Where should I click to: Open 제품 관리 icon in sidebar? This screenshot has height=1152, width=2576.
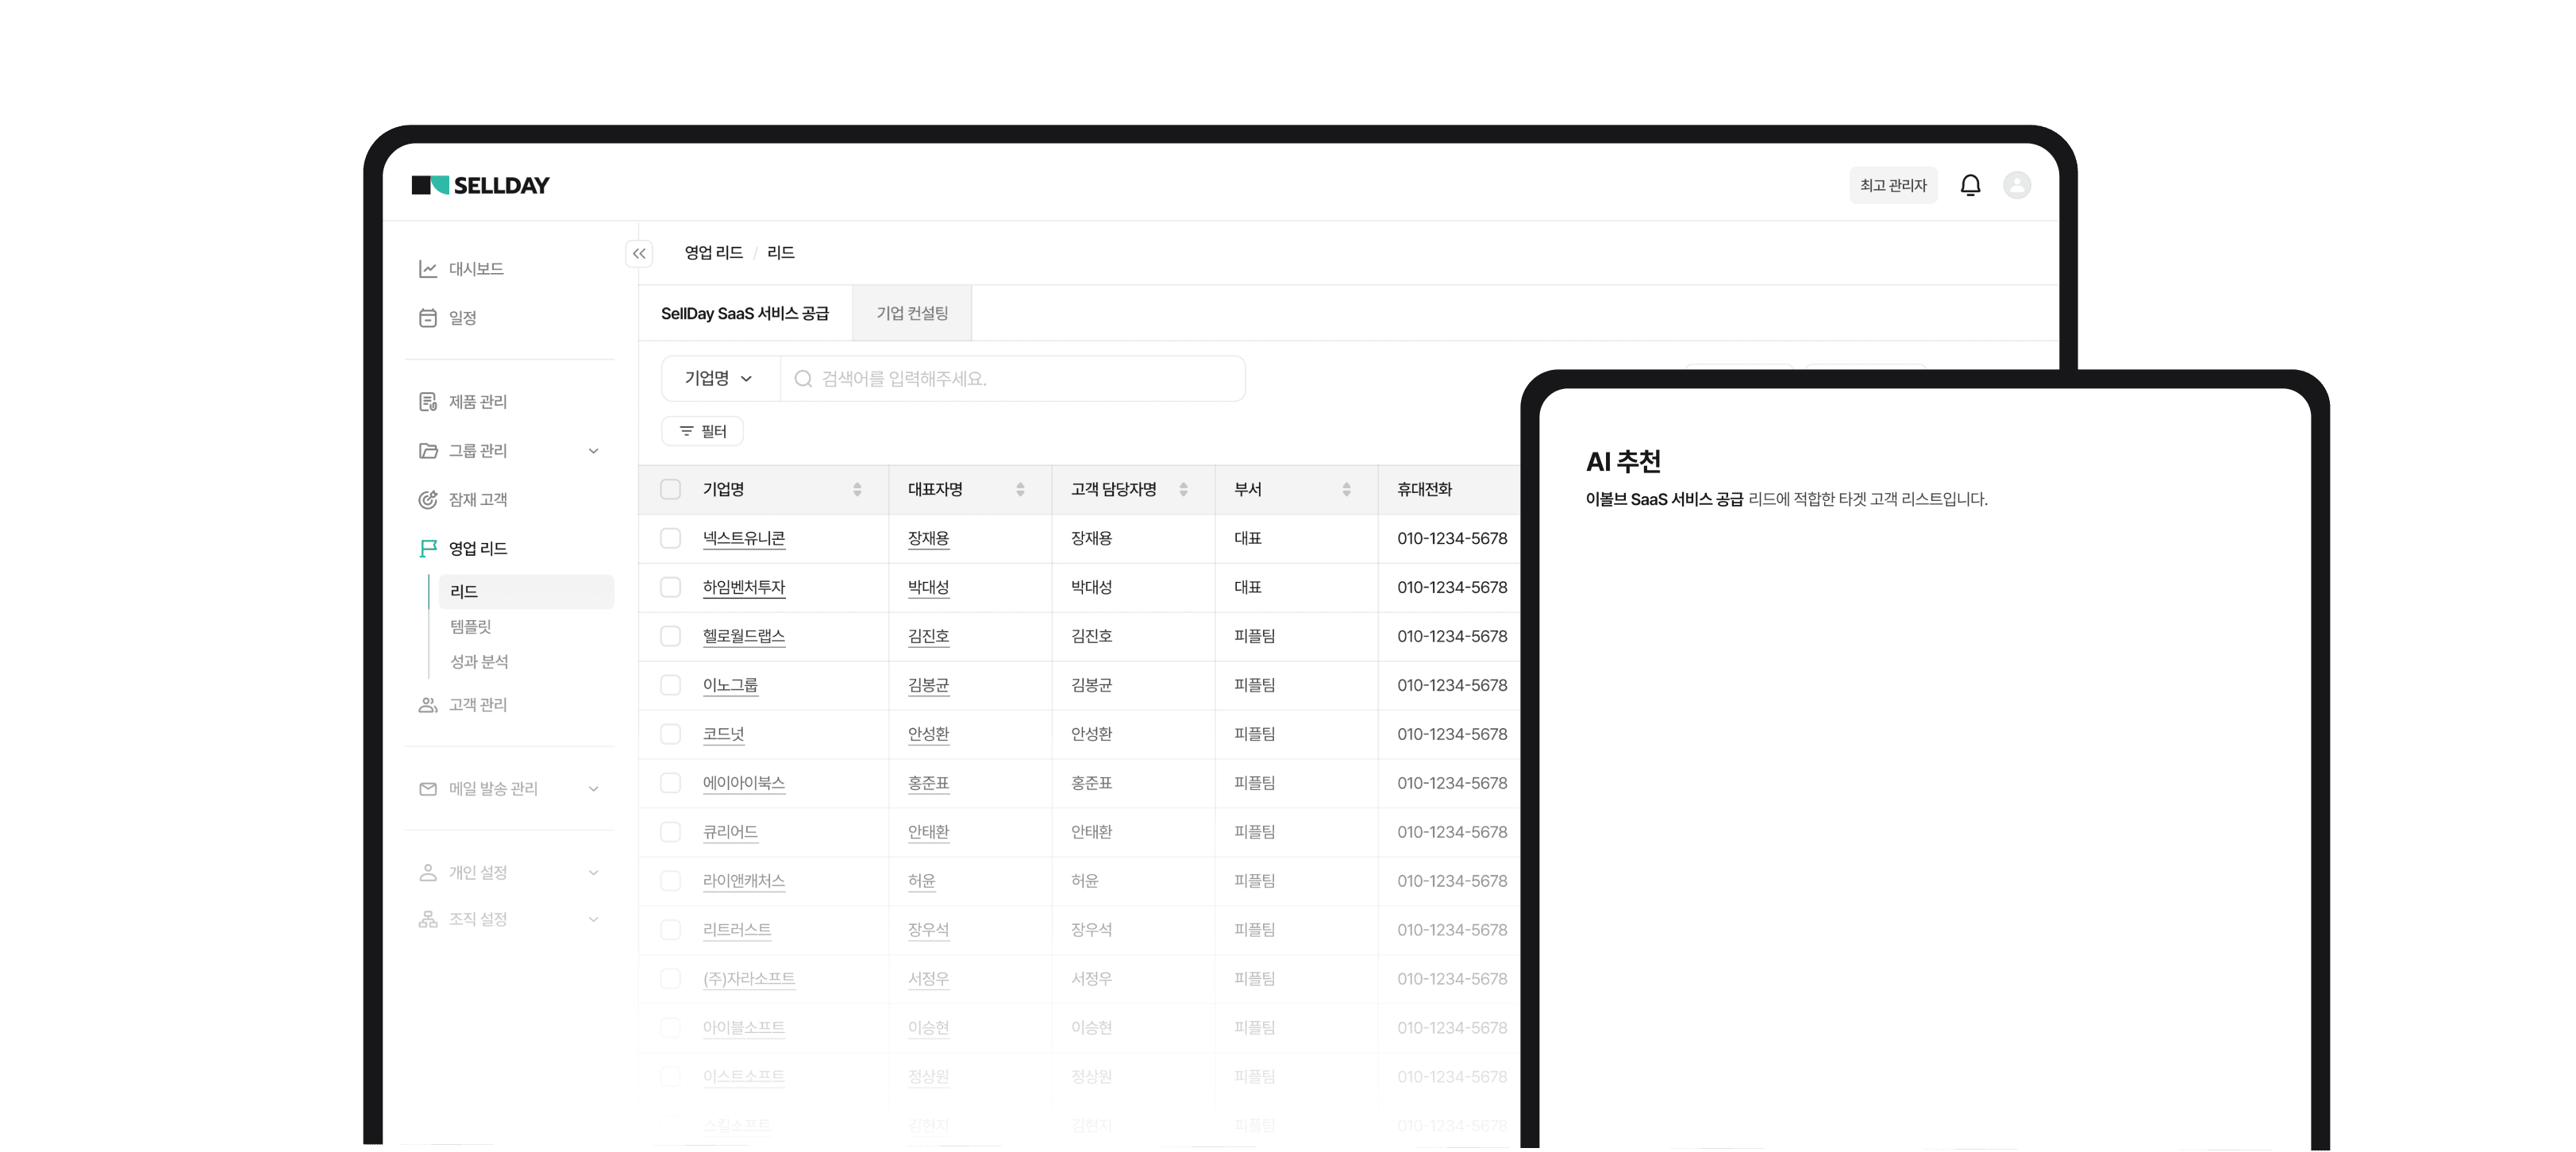point(428,402)
